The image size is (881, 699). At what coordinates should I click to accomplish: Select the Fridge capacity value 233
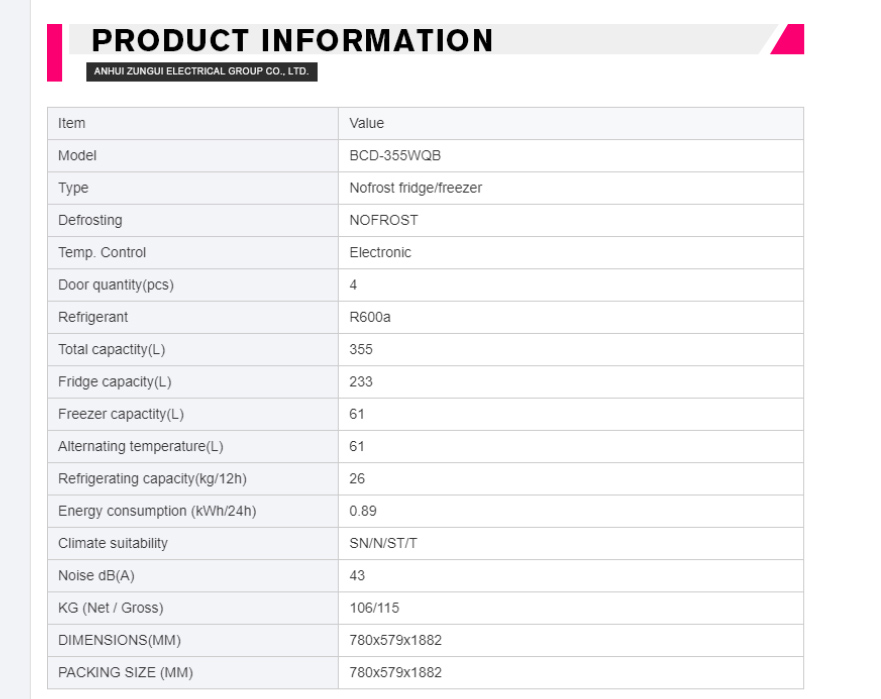pyautogui.click(x=361, y=382)
